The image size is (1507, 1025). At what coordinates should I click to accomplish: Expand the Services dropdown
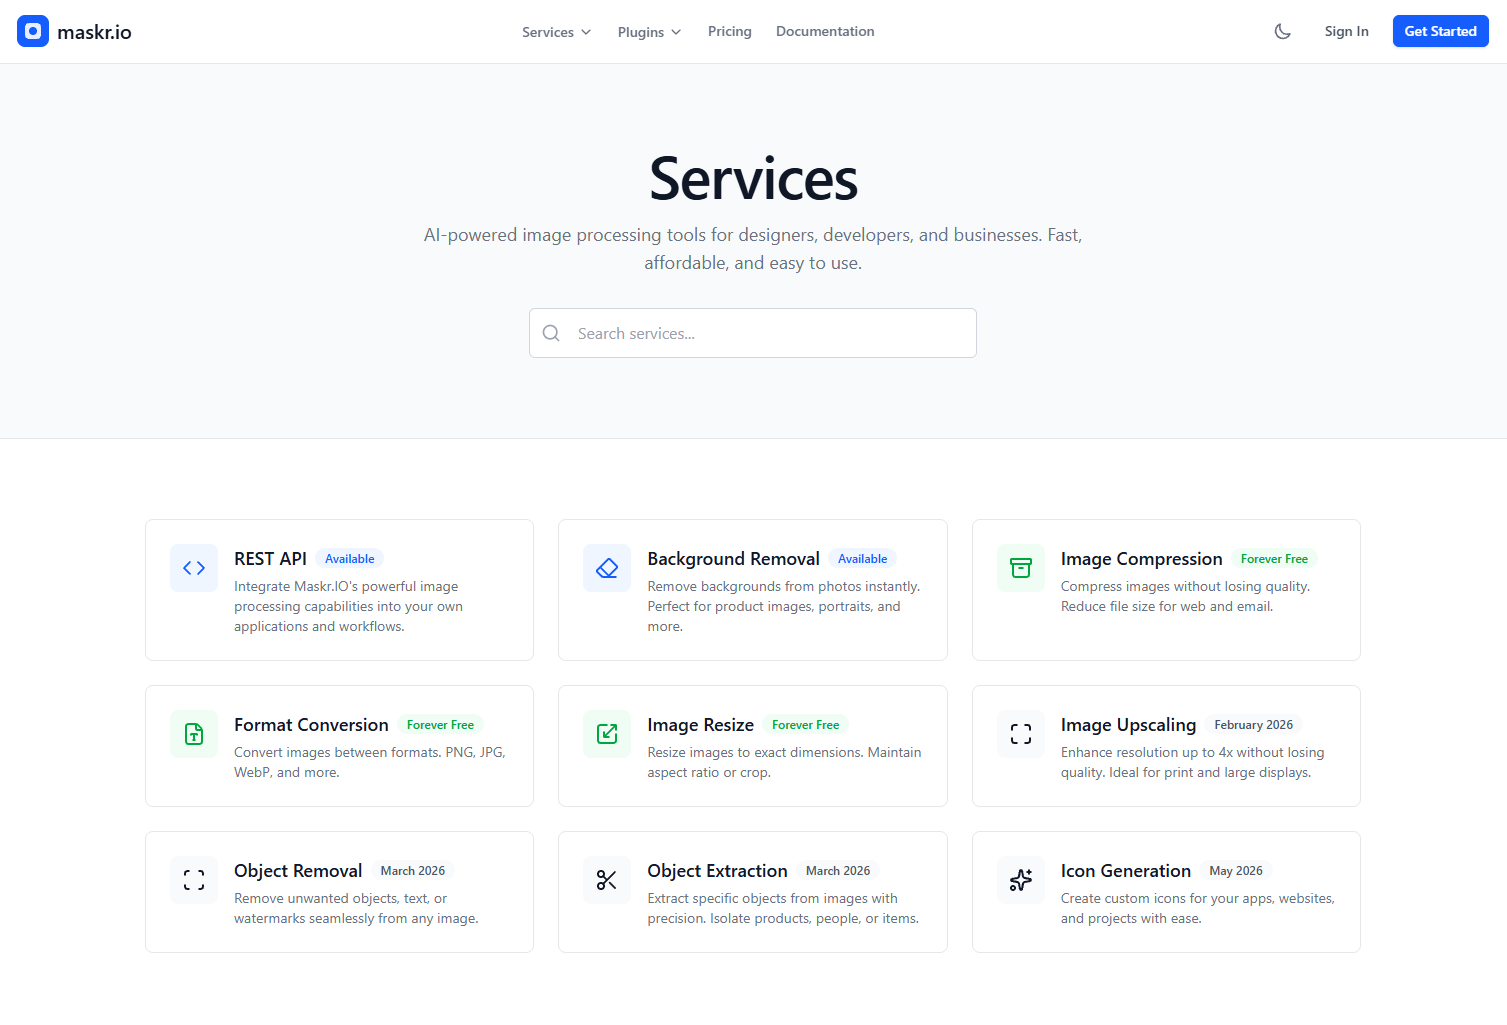pyautogui.click(x=556, y=31)
